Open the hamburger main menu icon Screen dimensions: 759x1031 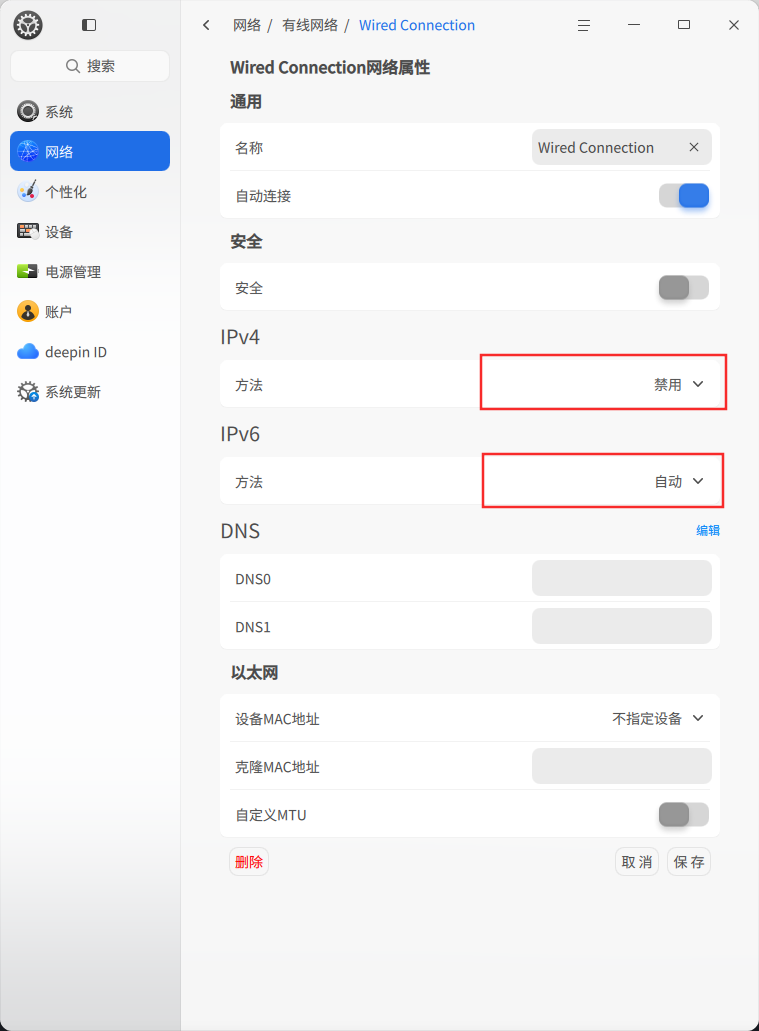pos(583,25)
